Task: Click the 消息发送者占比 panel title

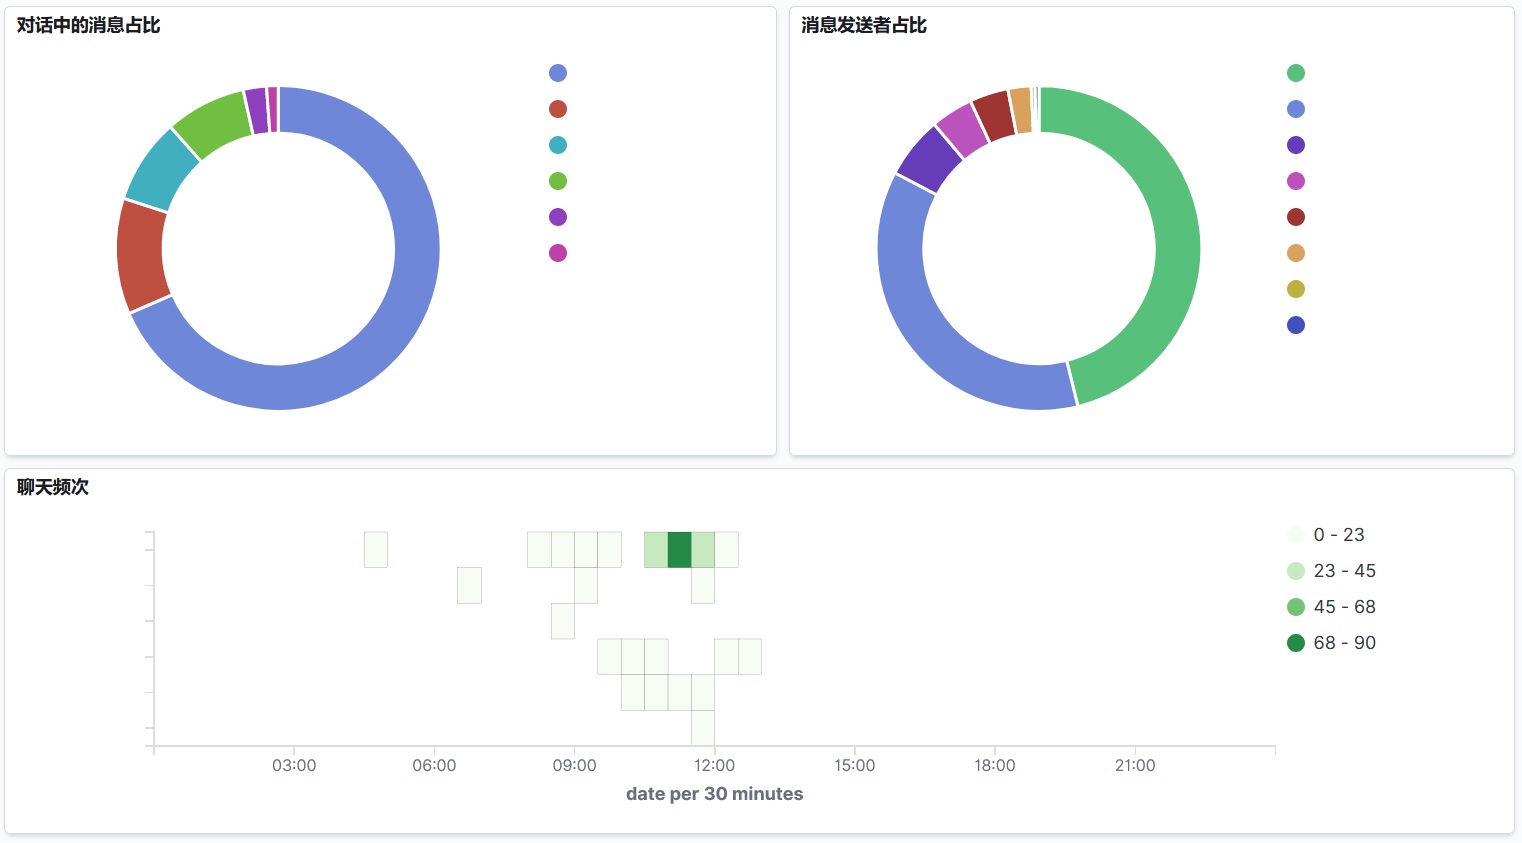Action: [864, 25]
